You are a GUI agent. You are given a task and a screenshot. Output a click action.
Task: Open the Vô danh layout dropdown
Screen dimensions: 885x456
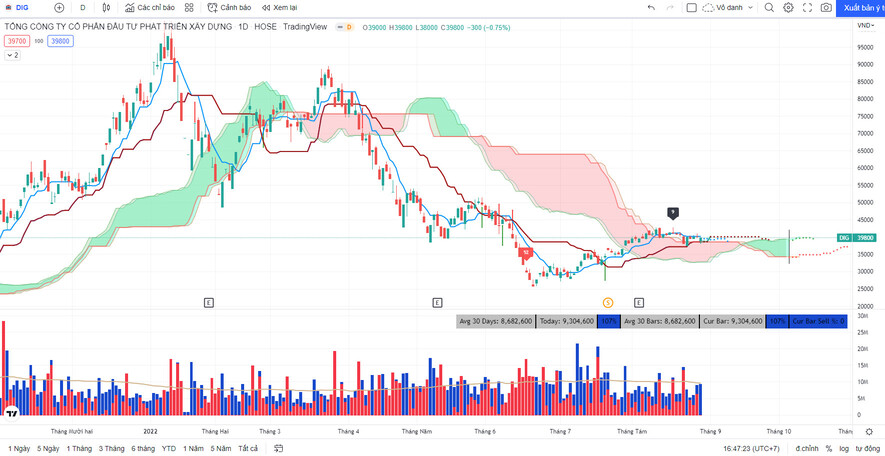click(734, 7)
